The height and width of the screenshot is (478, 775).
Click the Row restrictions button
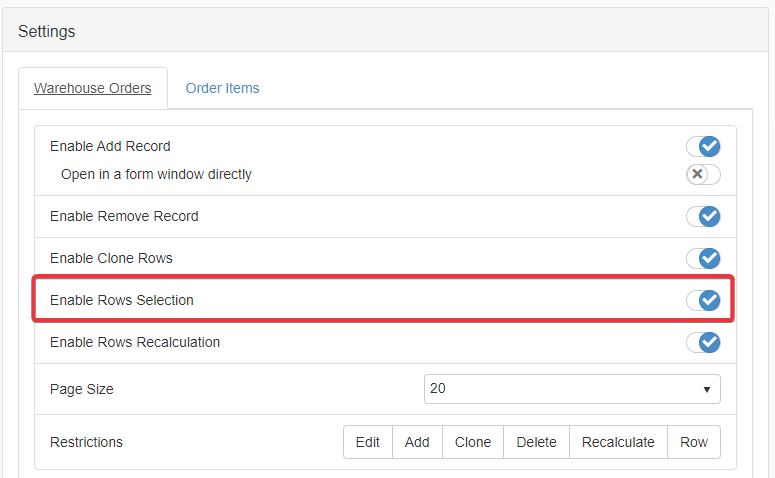coord(694,442)
